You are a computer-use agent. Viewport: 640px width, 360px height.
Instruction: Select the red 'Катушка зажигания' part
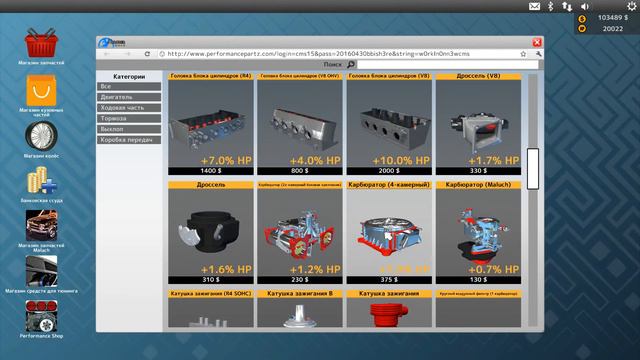389,309
